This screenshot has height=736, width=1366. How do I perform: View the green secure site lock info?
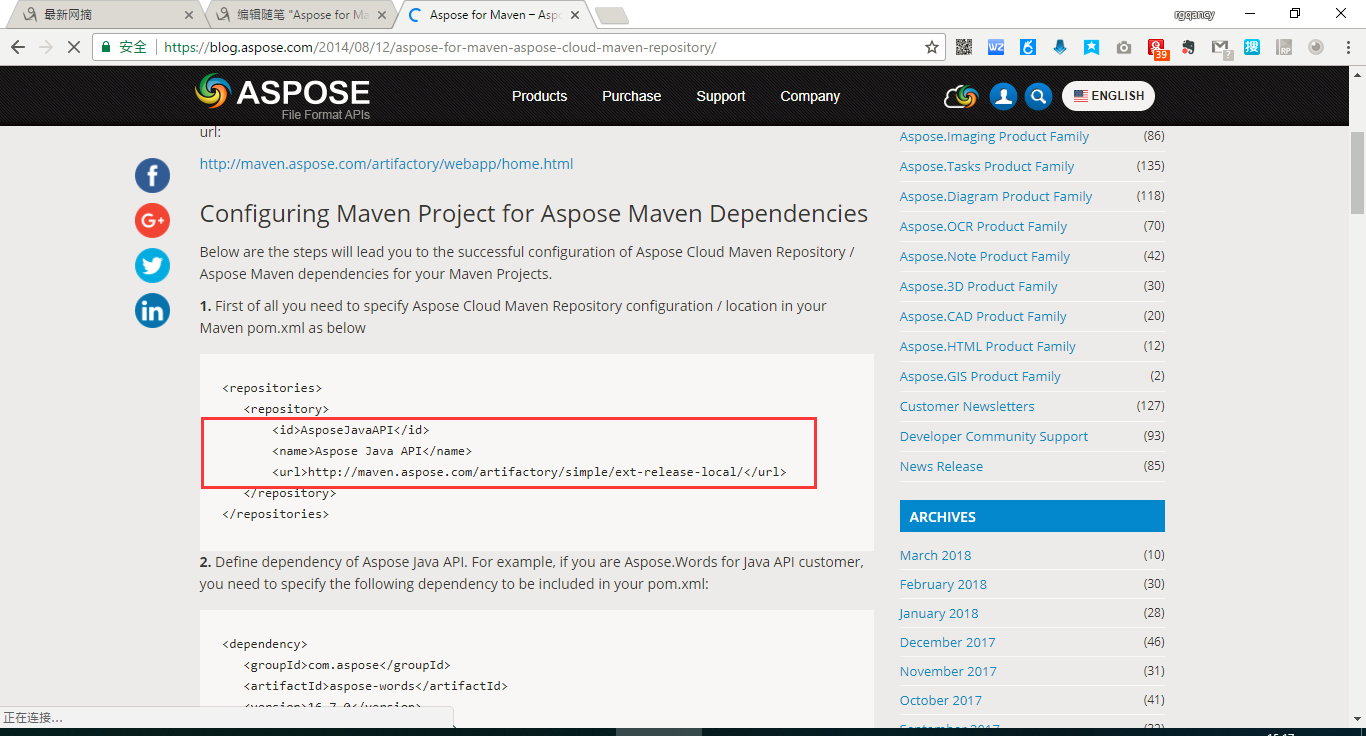124,47
